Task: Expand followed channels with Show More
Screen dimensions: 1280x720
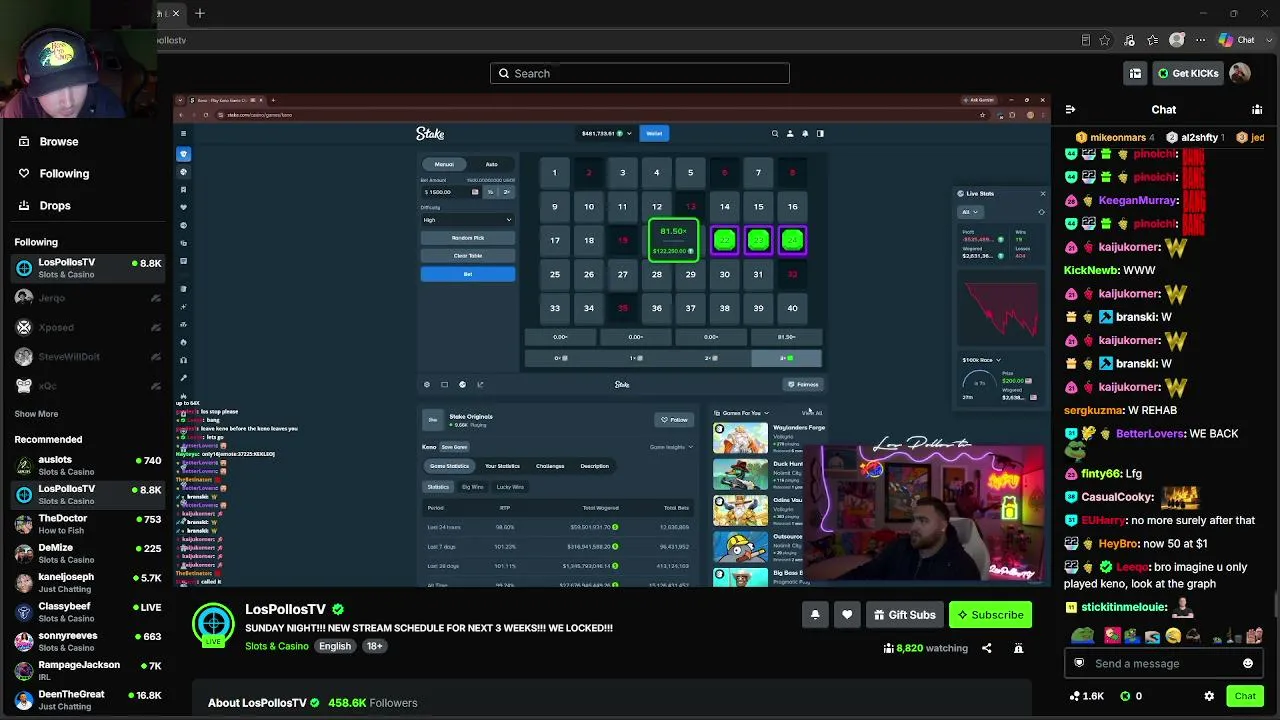Action: pos(36,414)
